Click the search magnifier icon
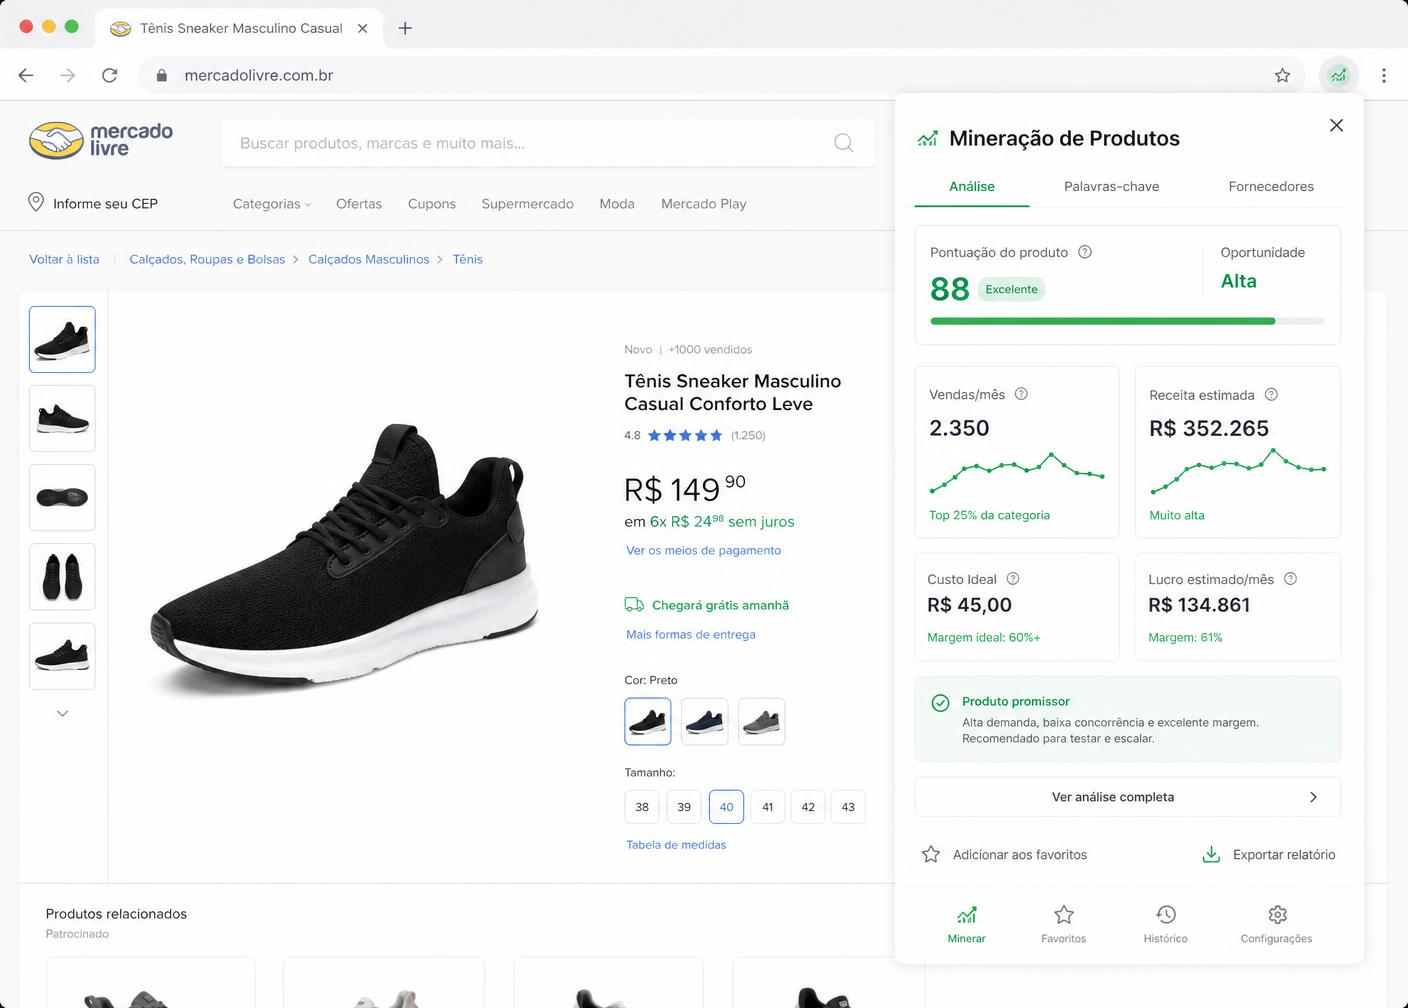 [844, 143]
